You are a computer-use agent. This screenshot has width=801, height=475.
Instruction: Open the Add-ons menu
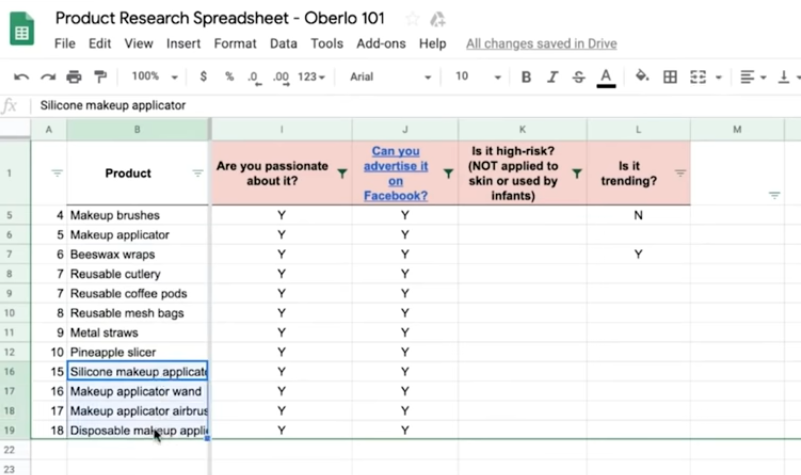[x=381, y=44]
